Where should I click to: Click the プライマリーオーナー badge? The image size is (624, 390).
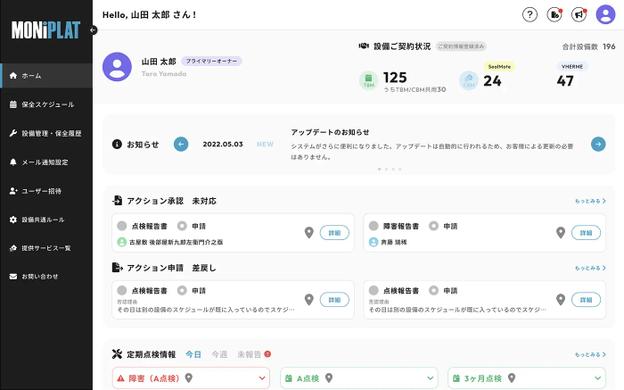coord(211,61)
